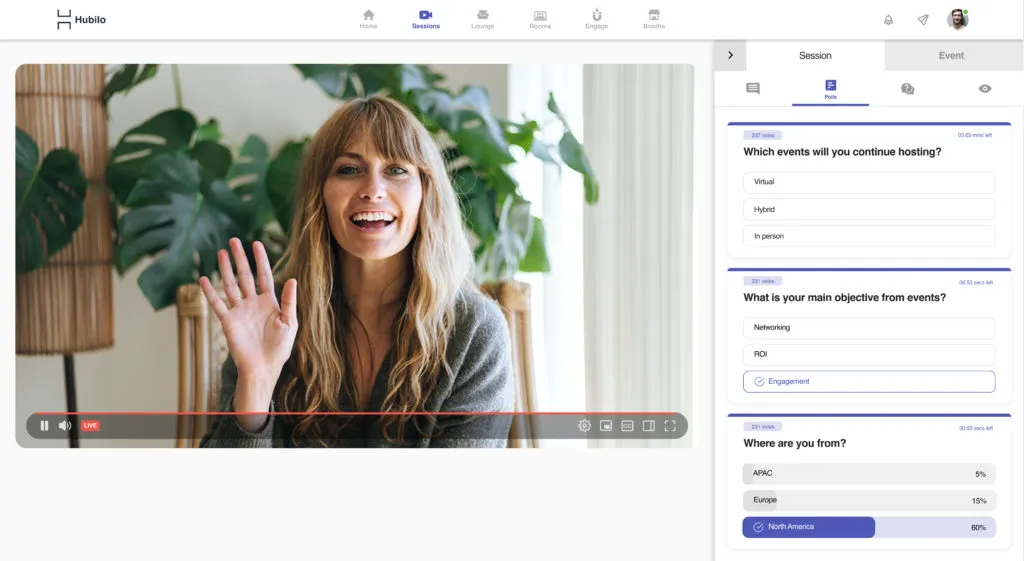This screenshot has height=561, width=1024.
Task: Click 'Where are you from?' question
Action: point(795,443)
